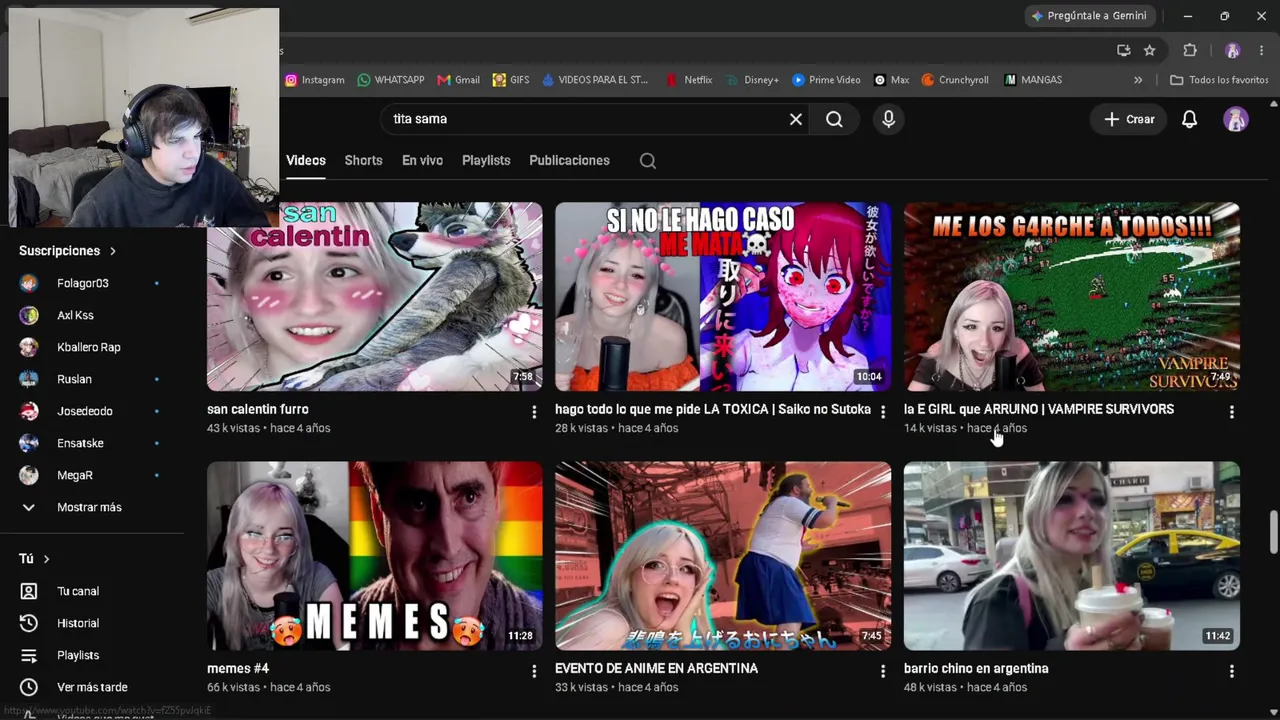This screenshot has height=720, width=1280.
Task: Click the Crear button
Action: click(x=1129, y=119)
